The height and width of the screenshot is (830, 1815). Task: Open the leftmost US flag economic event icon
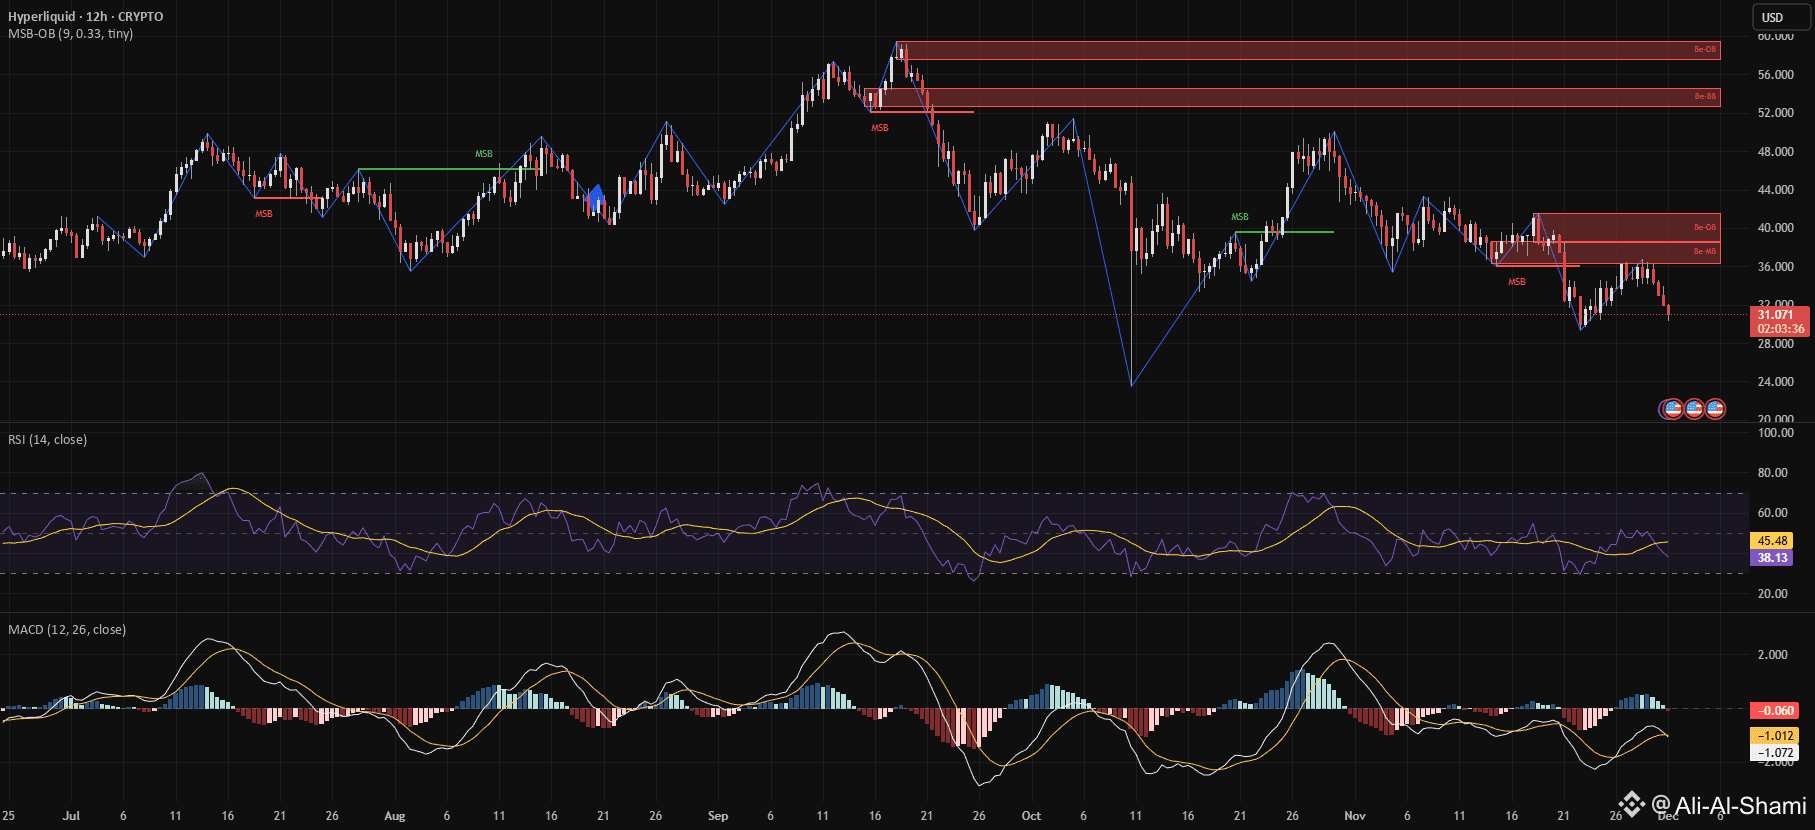click(x=1671, y=408)
